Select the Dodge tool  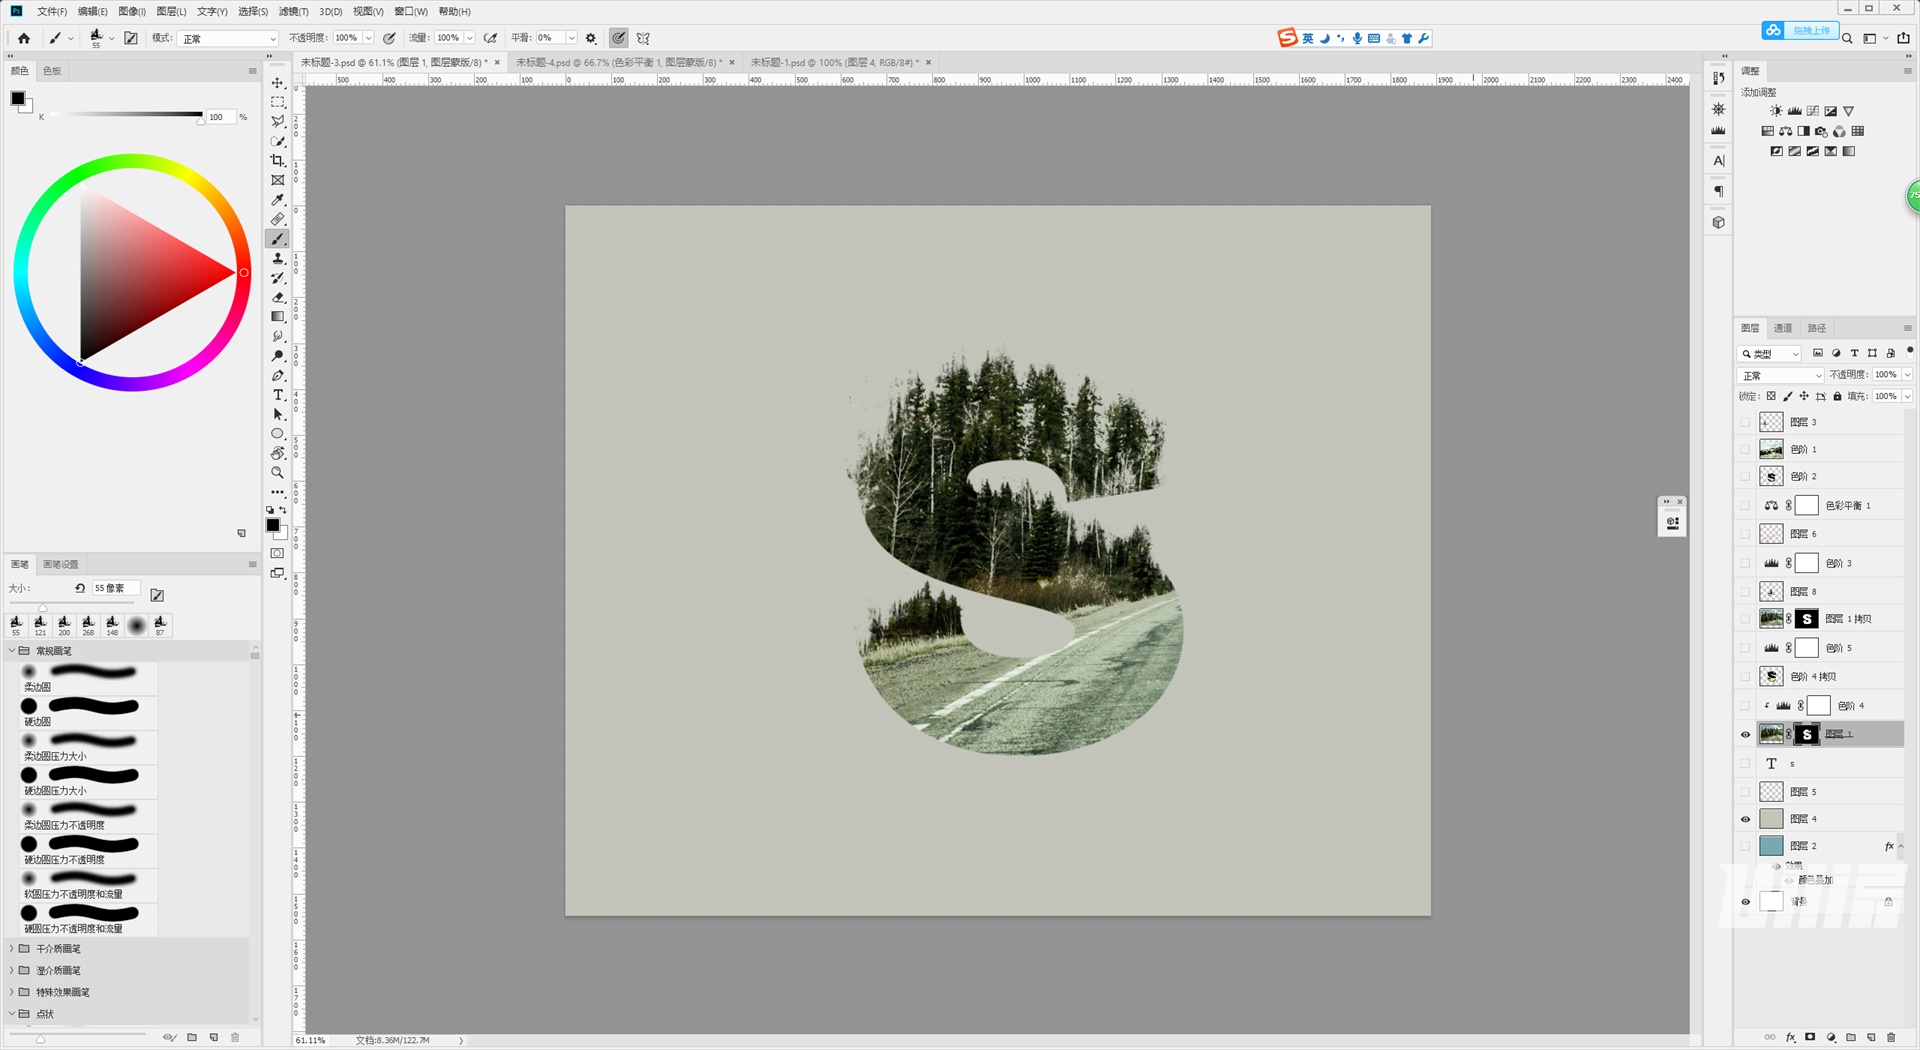[x=278, y=356]
